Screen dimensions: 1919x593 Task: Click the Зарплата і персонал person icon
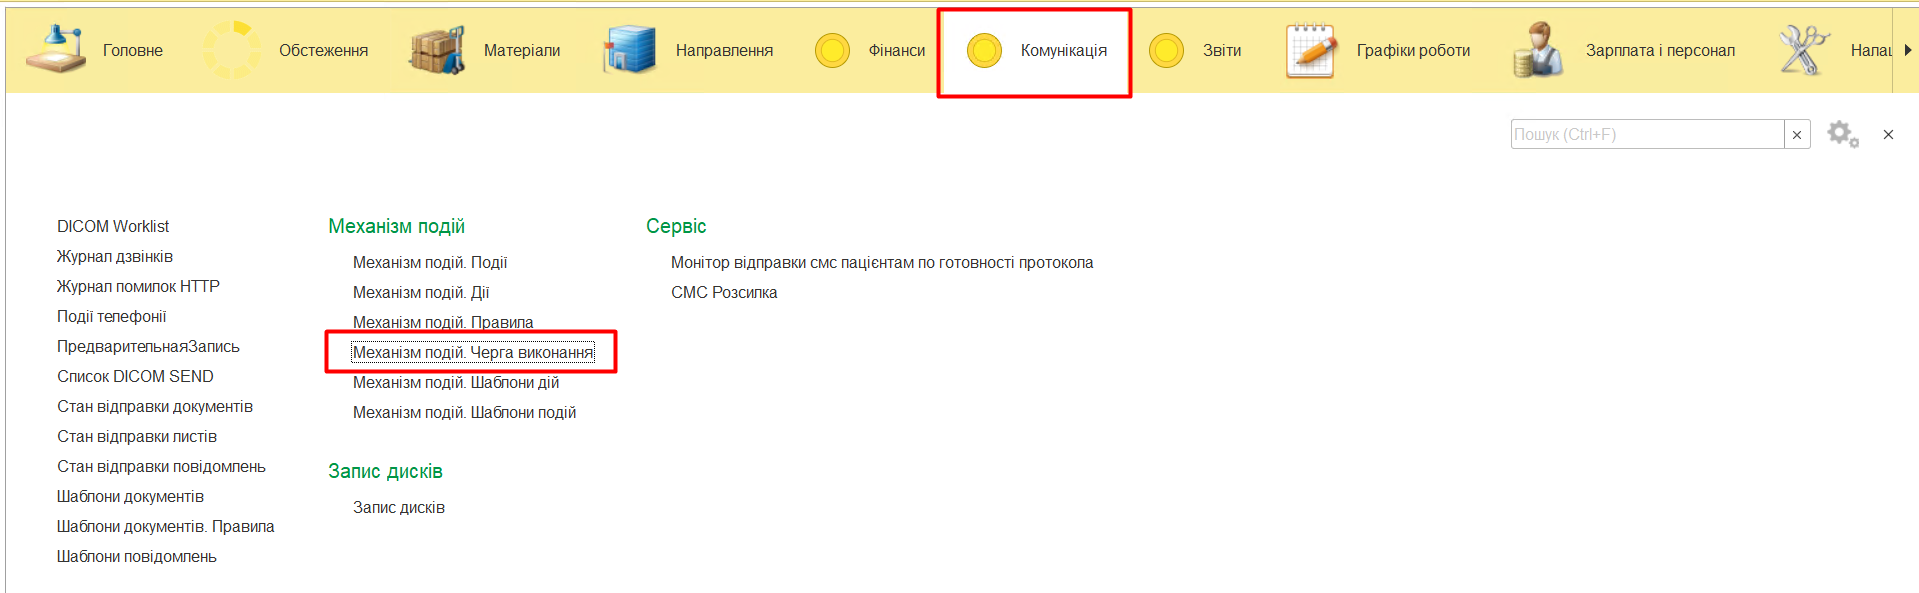tap(1538, 50)
